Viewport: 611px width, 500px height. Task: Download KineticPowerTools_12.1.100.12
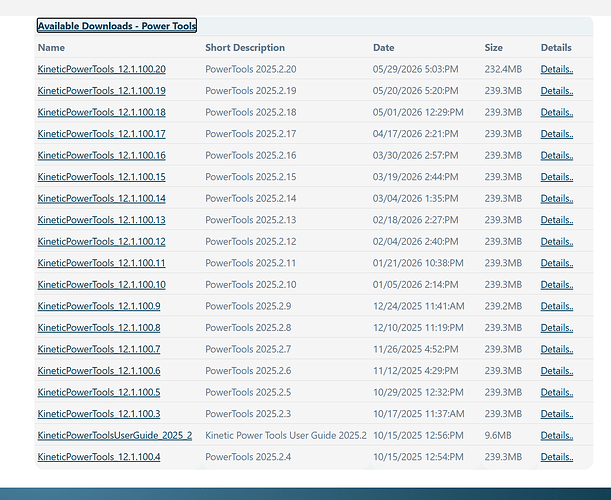[101, 242]
